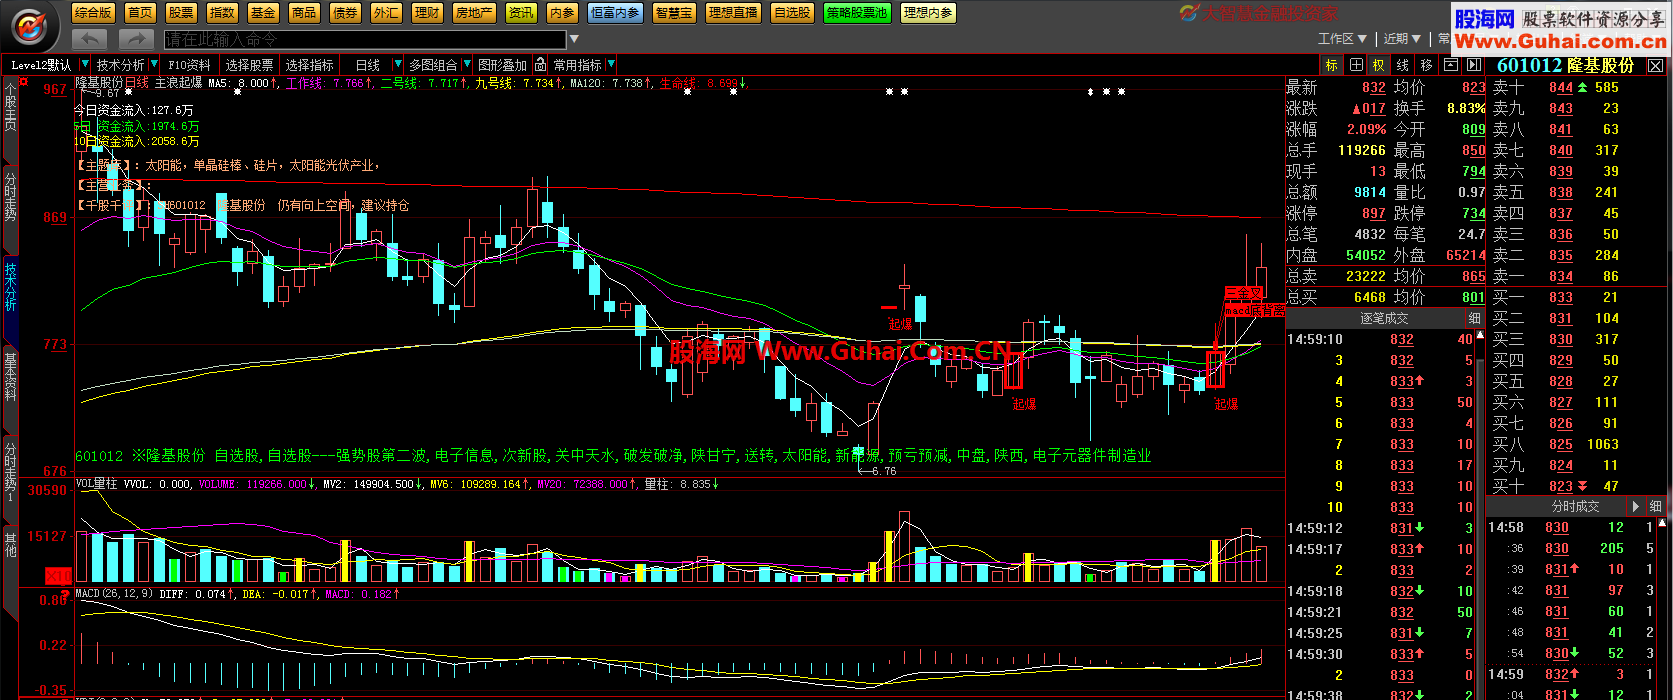Viewport: 1673px width, 700px height.
Task: Open the 商品 tab
Action: point(304,13)
